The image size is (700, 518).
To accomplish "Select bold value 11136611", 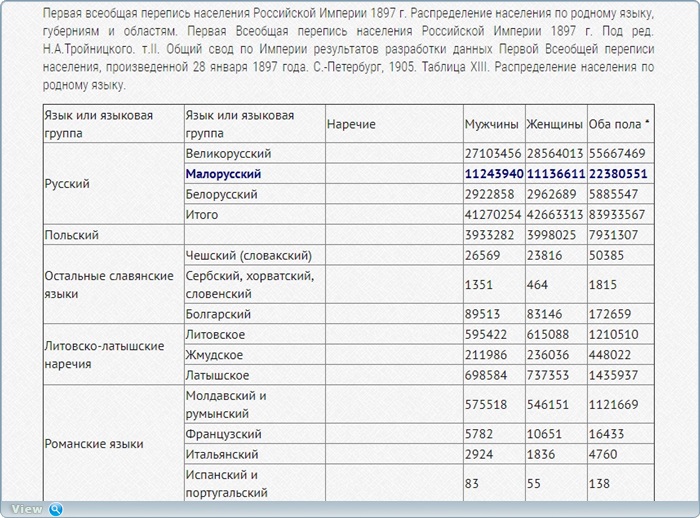I will (x=556, y=174).
